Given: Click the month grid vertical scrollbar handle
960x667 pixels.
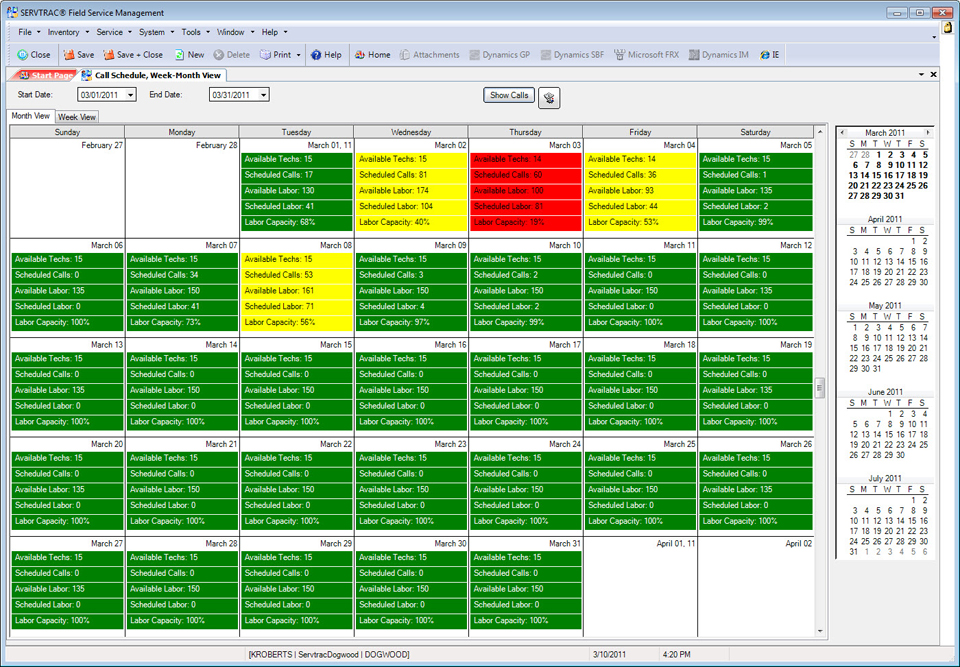Looking at the screenshot, I should tap(821, 386).
